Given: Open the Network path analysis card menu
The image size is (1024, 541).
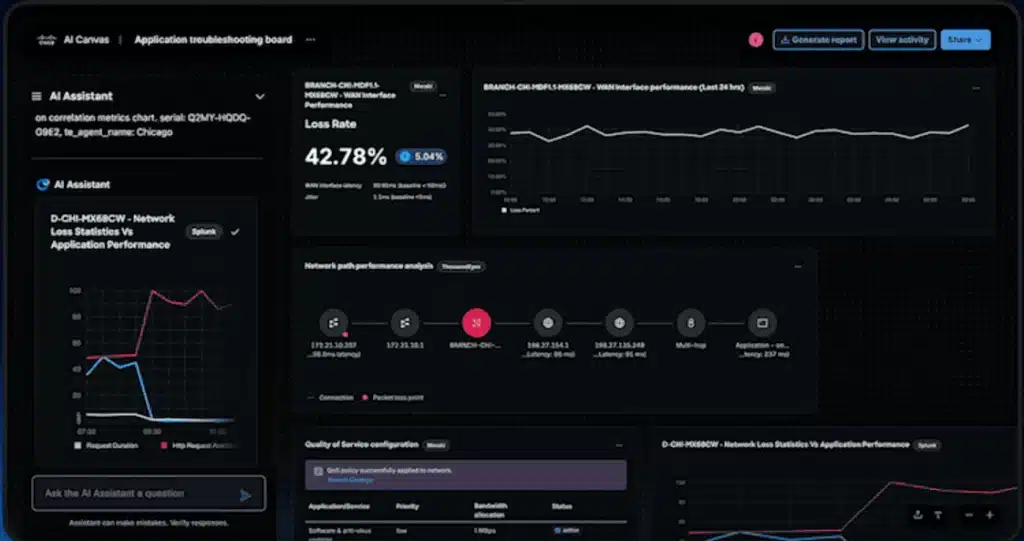Looking at the screenshot, I should (797, 267).
